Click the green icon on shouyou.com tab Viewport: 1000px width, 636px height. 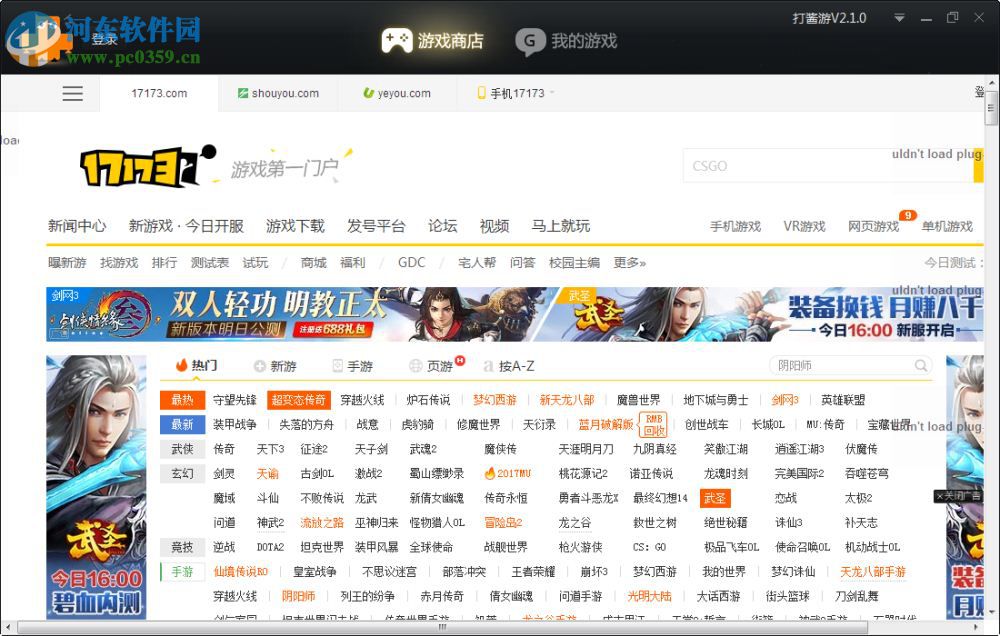[242, 92]
